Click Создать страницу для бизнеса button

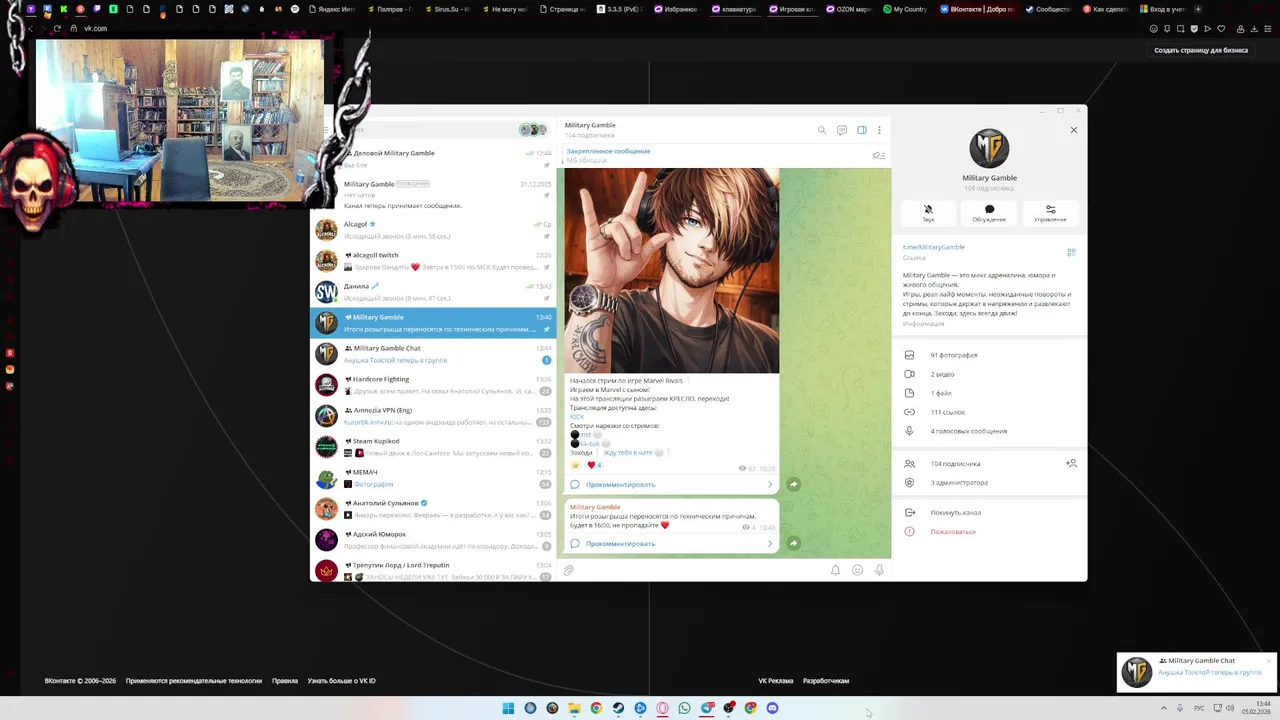[x=1201, y=50]
